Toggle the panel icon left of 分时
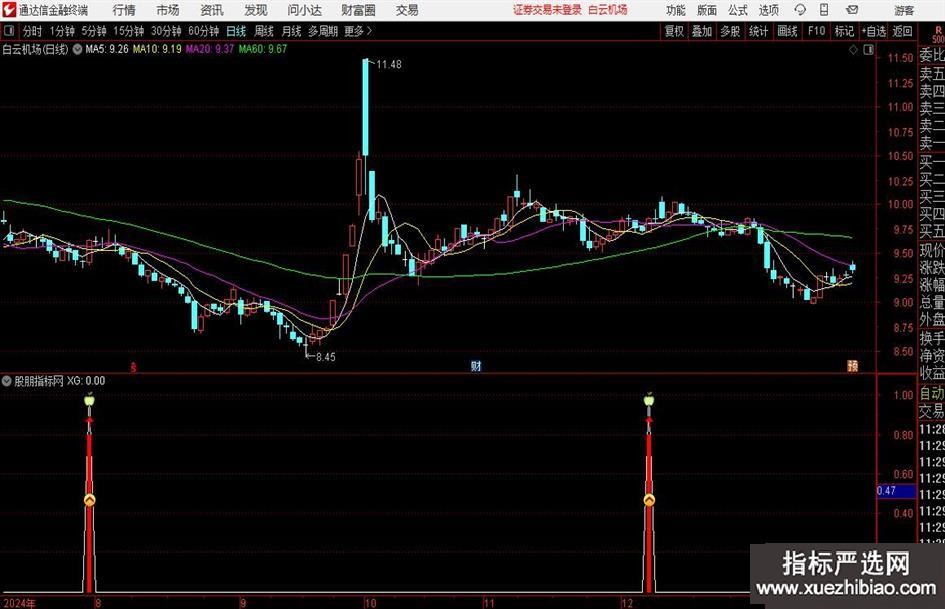This screenshot has width=945, height=609. click(9, 31)
